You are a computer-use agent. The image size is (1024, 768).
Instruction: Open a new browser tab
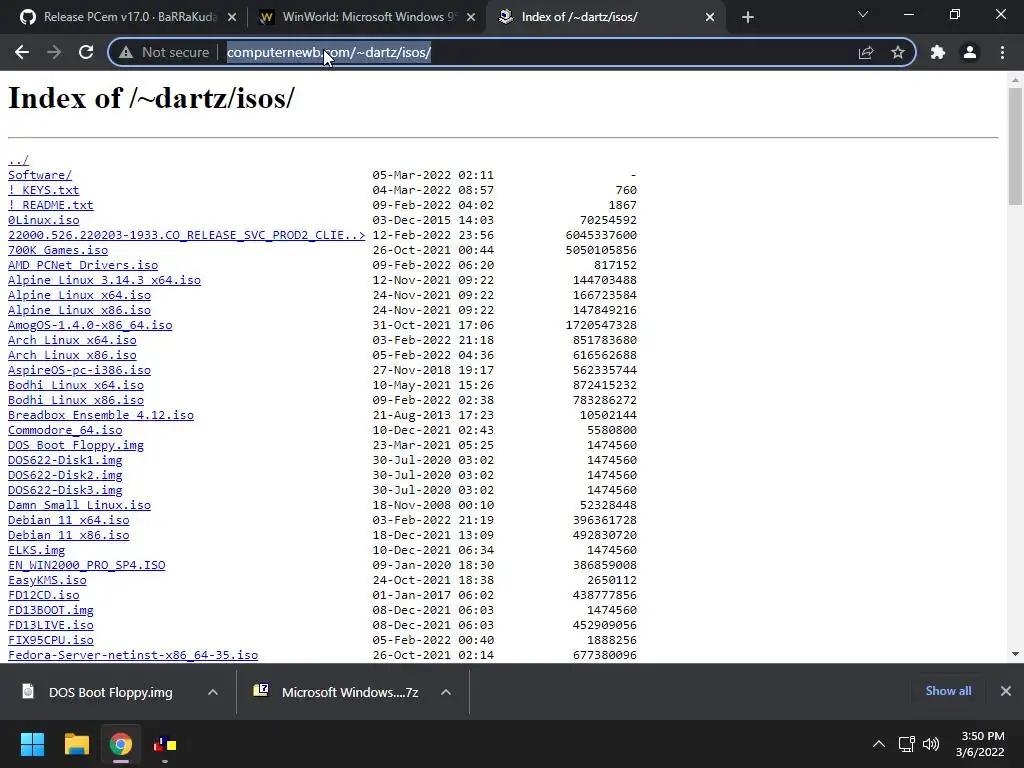coord(748,17)
